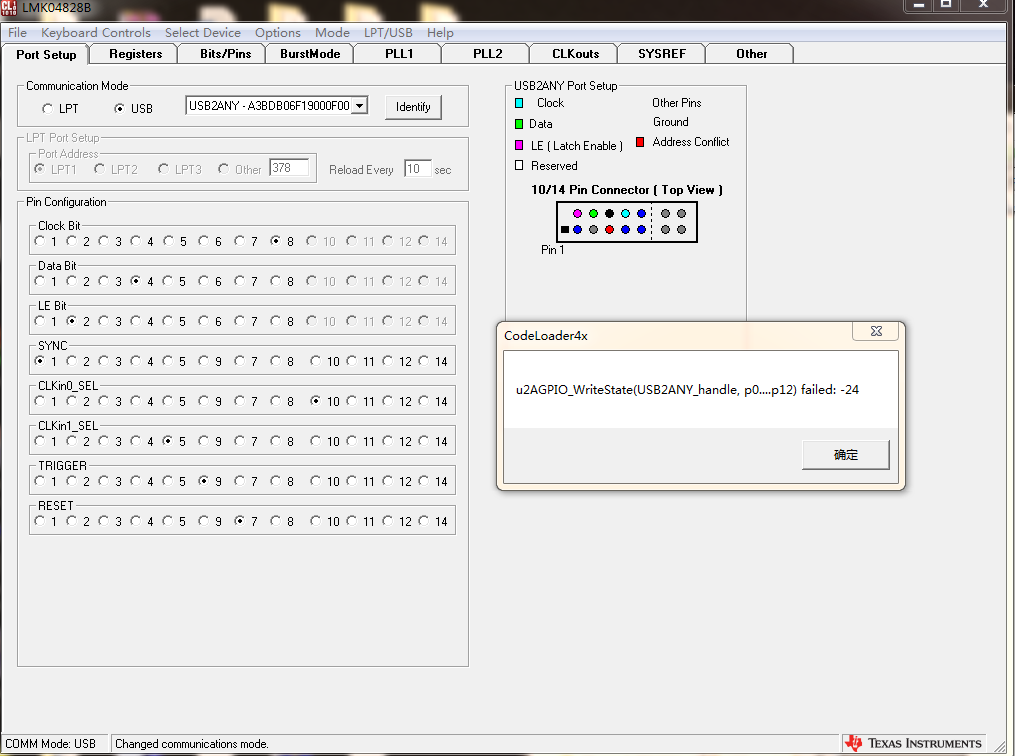Image resolution: width=1015 pixels, height=756 pixels.
Task: Click the red pin in the connector diagram
Action: pos(609,229)
